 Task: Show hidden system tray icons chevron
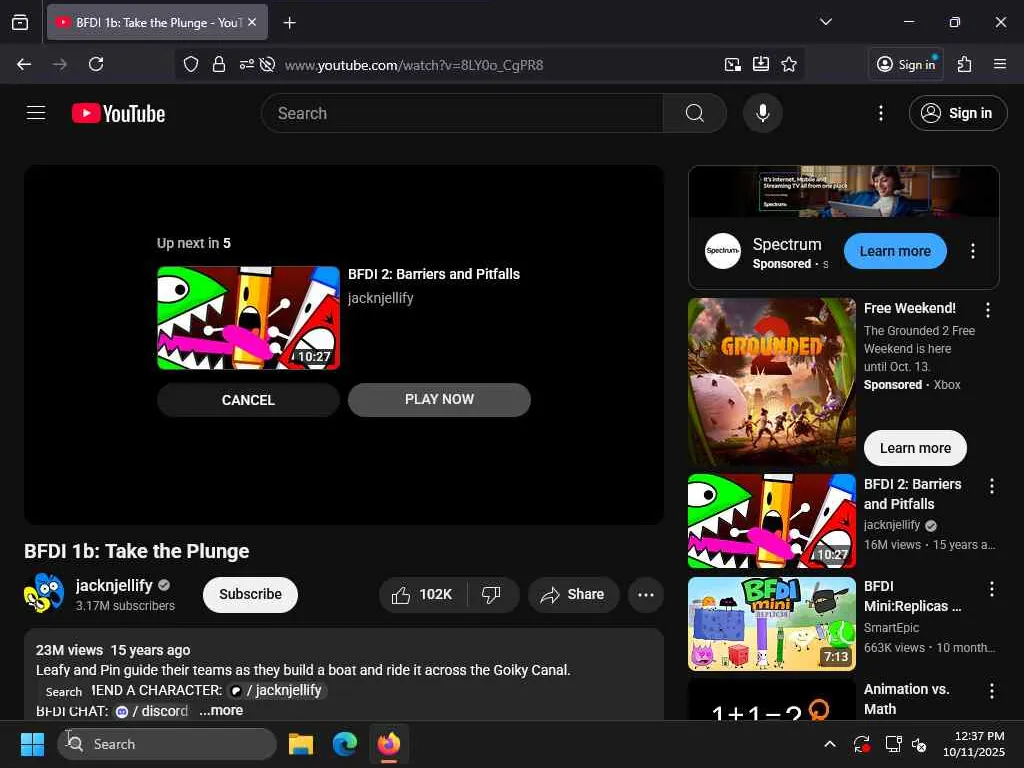click(829, 744)
